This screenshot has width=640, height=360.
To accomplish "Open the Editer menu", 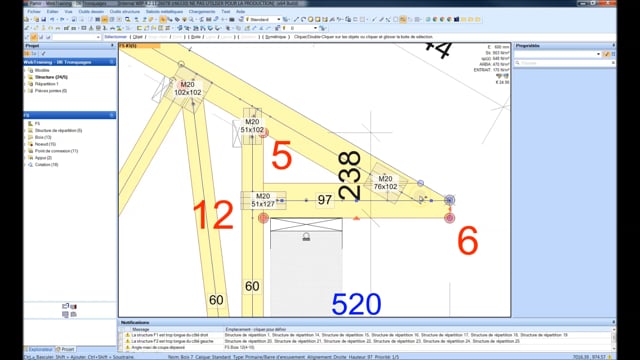I will click(52, 12).
